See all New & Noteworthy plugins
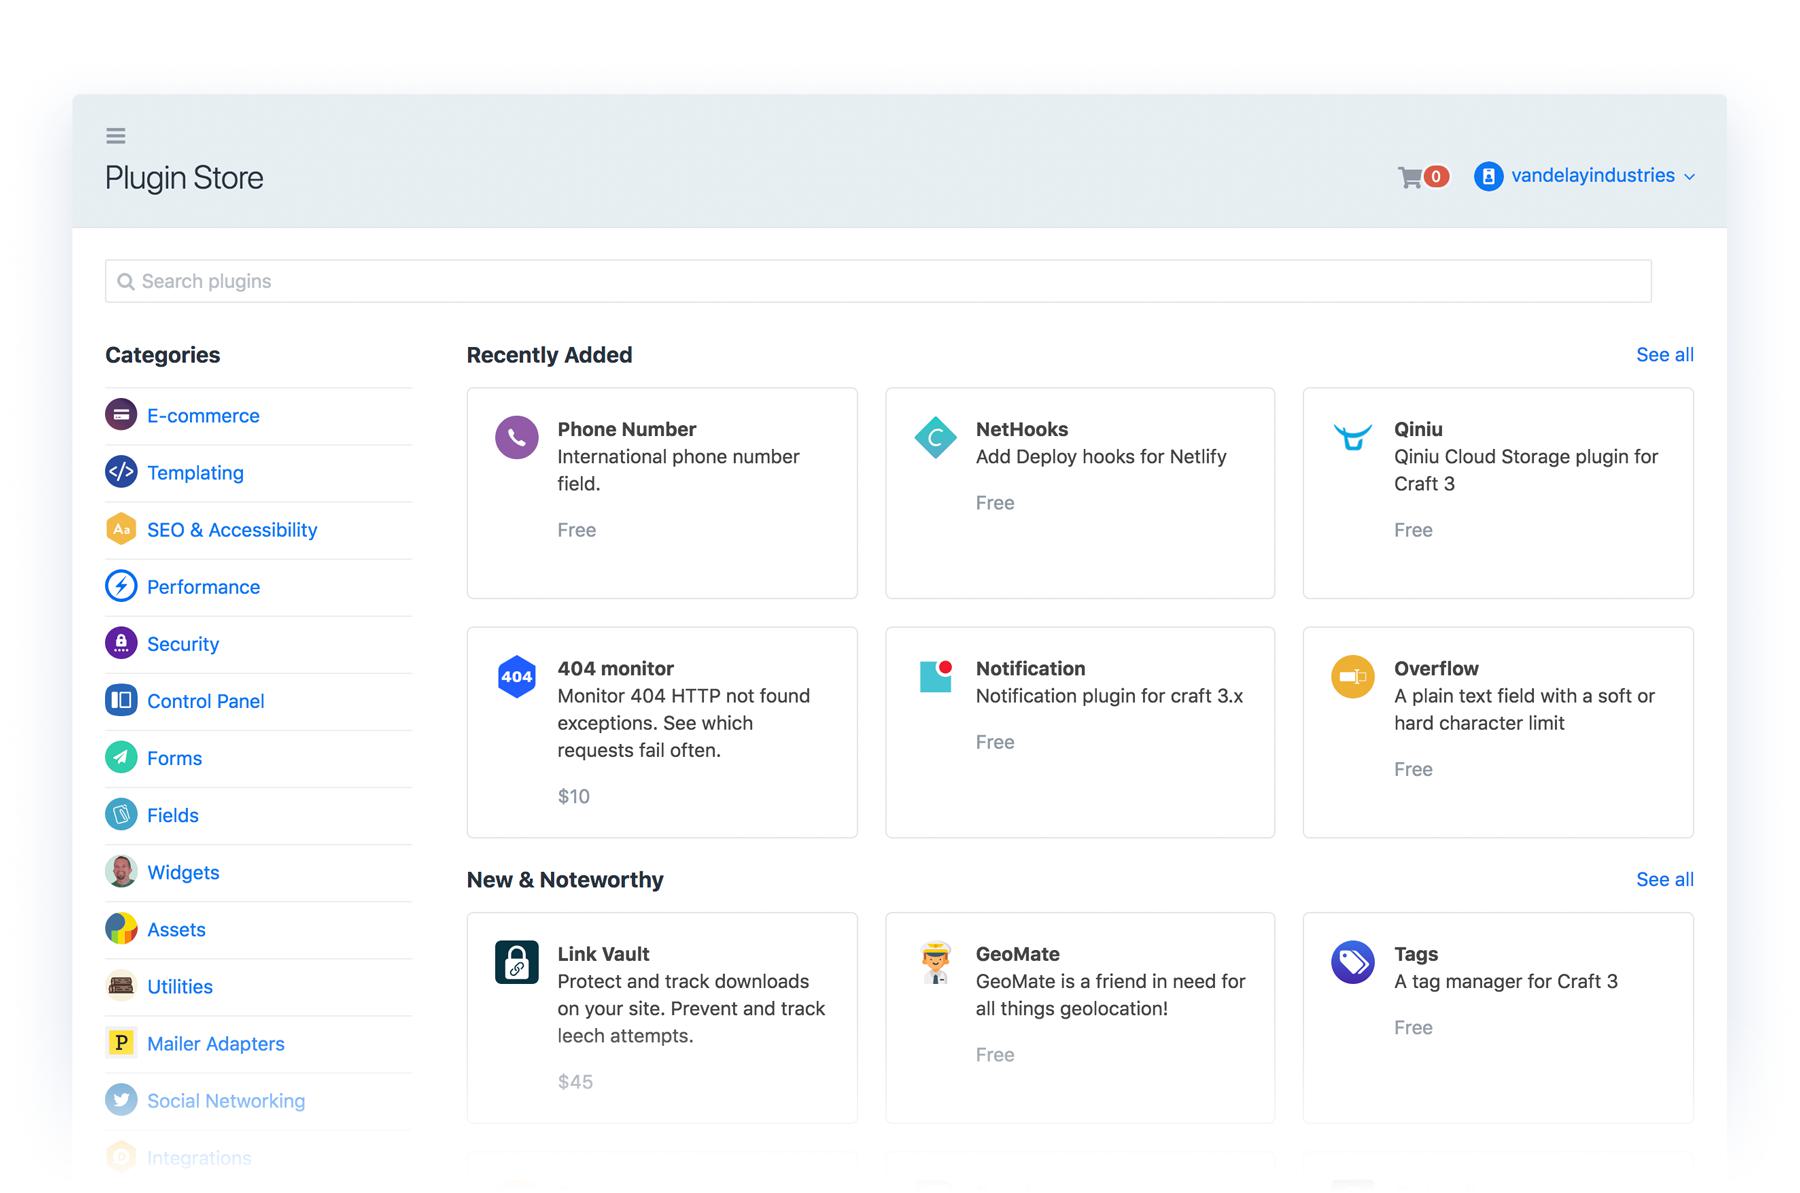 point(1664,880)
